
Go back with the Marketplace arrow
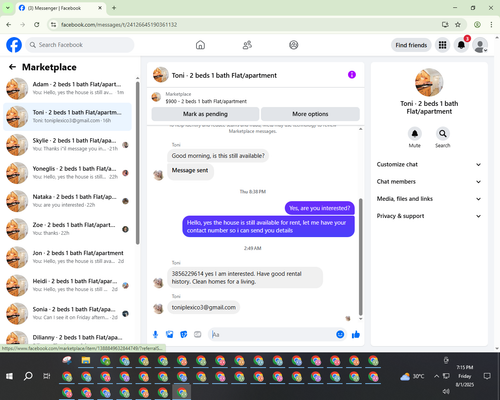pyautogui.click(x=12, y=67)
